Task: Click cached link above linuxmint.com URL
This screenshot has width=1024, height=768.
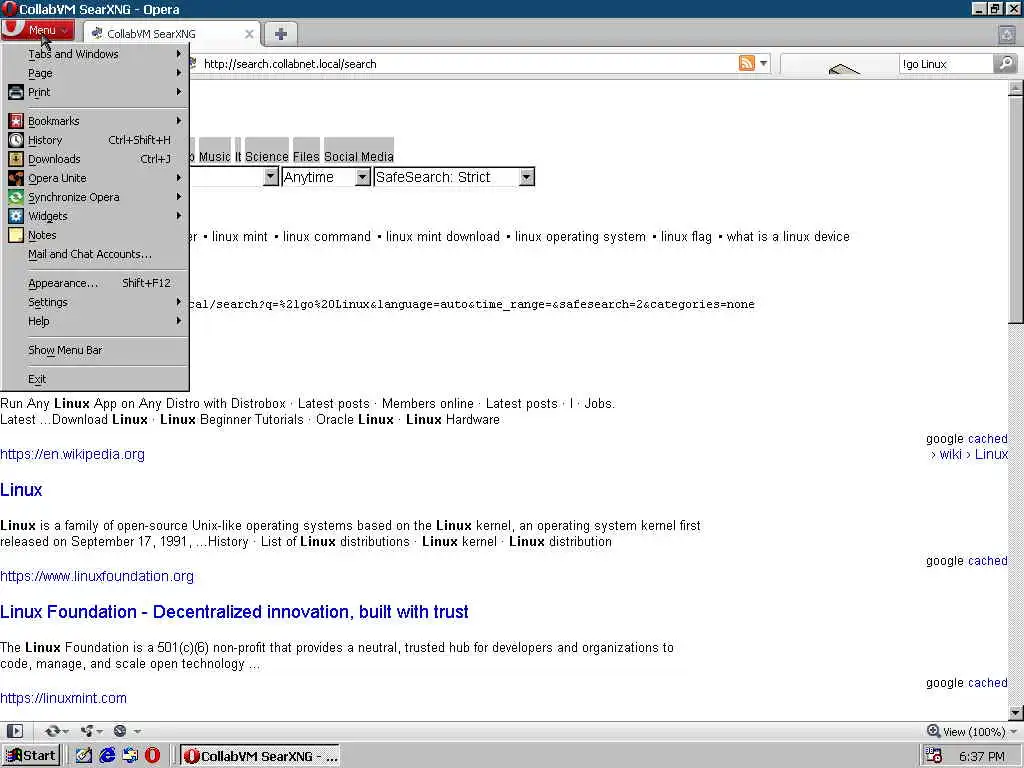Action: pos(987,683)
